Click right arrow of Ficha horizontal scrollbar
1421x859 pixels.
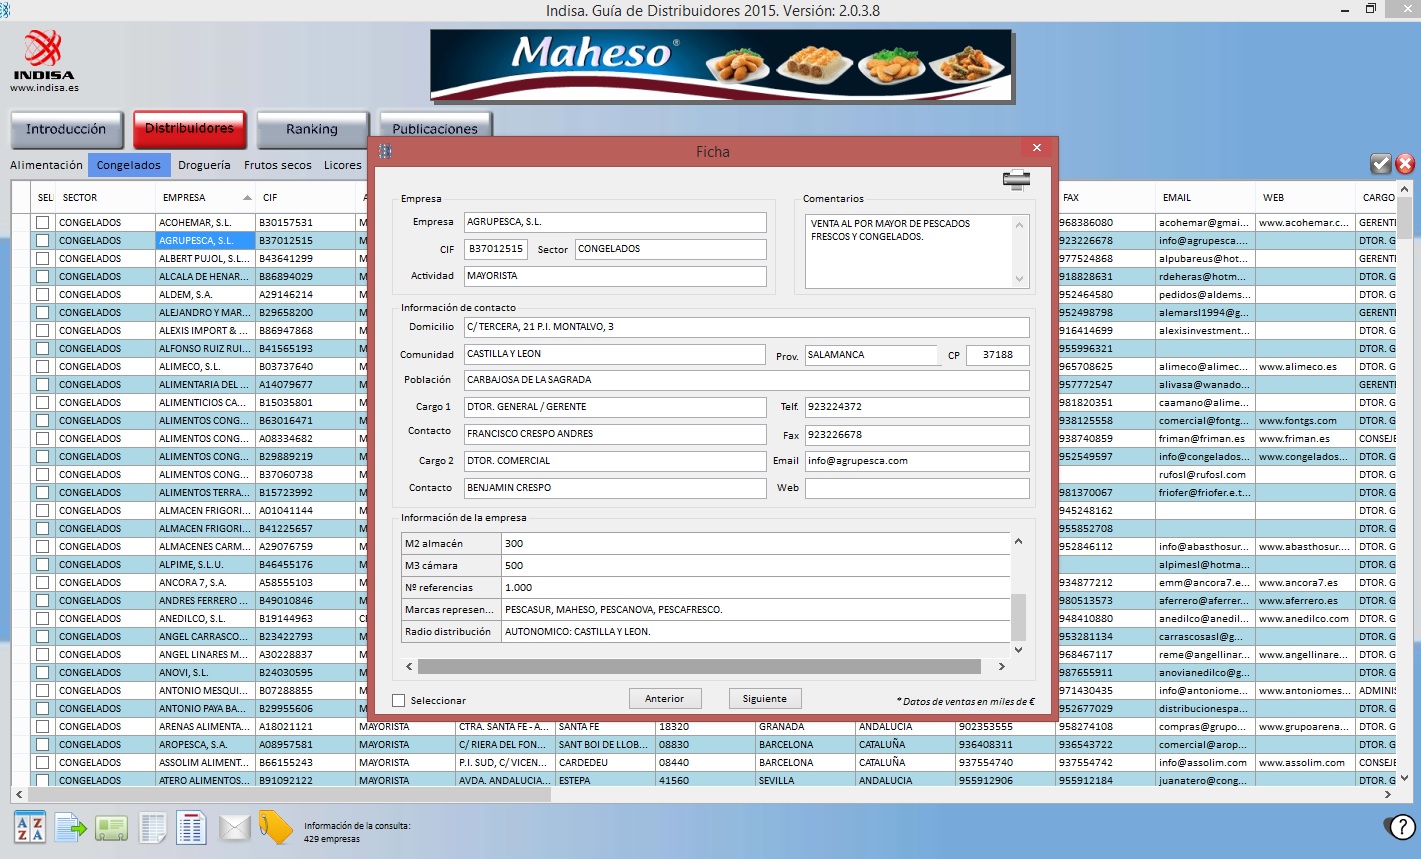click(x=1001, y=666)
